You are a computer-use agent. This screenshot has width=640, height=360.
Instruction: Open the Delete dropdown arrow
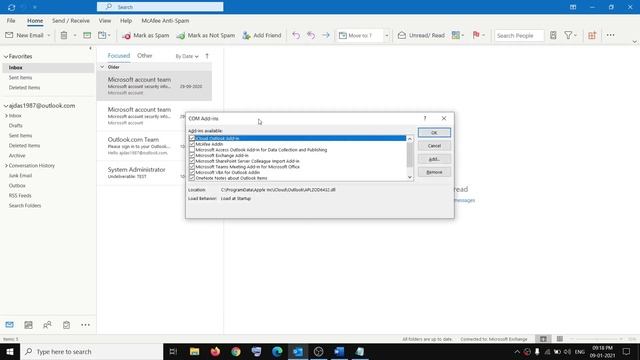pyautogui.click(x=75, y=36)
